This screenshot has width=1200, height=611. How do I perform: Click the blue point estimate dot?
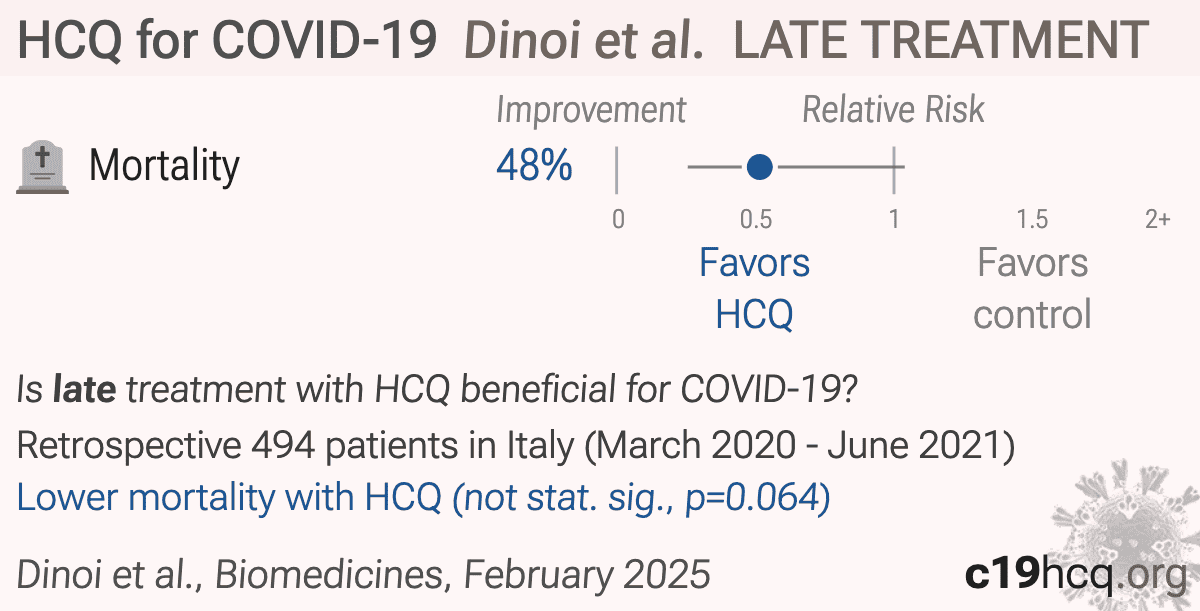pyautogui.click(x=759, y=167)
